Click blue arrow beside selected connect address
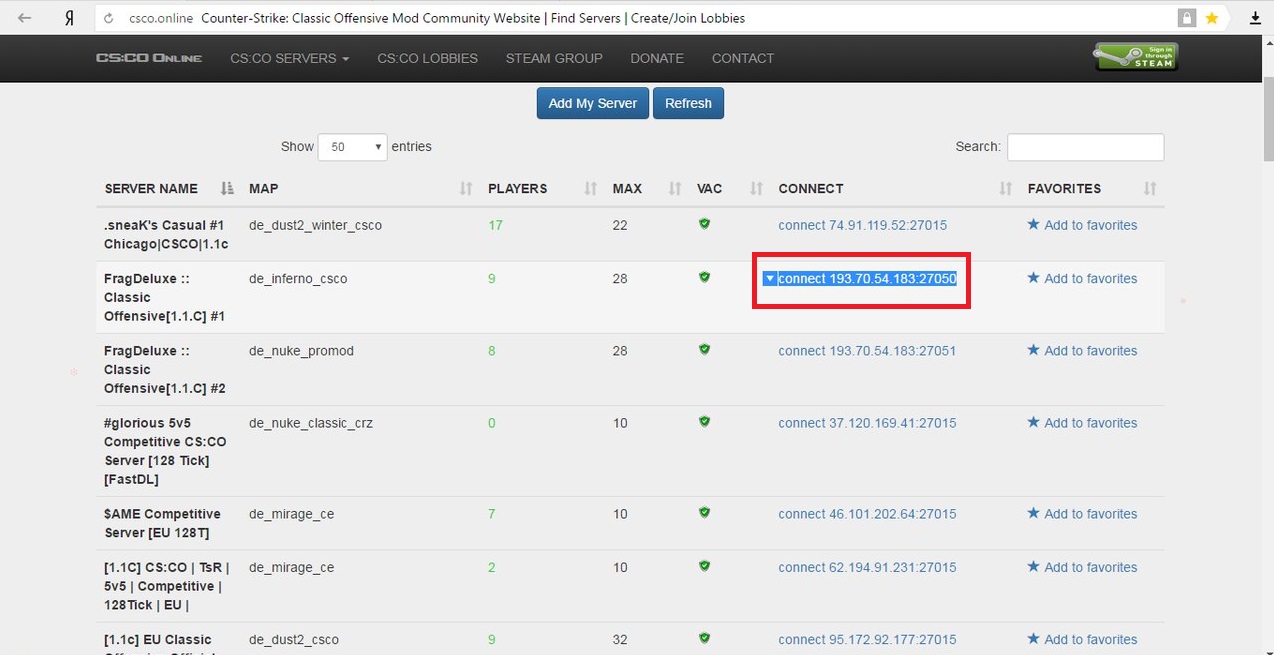Viewport: 1274px width, 655px height. point(769,279)
